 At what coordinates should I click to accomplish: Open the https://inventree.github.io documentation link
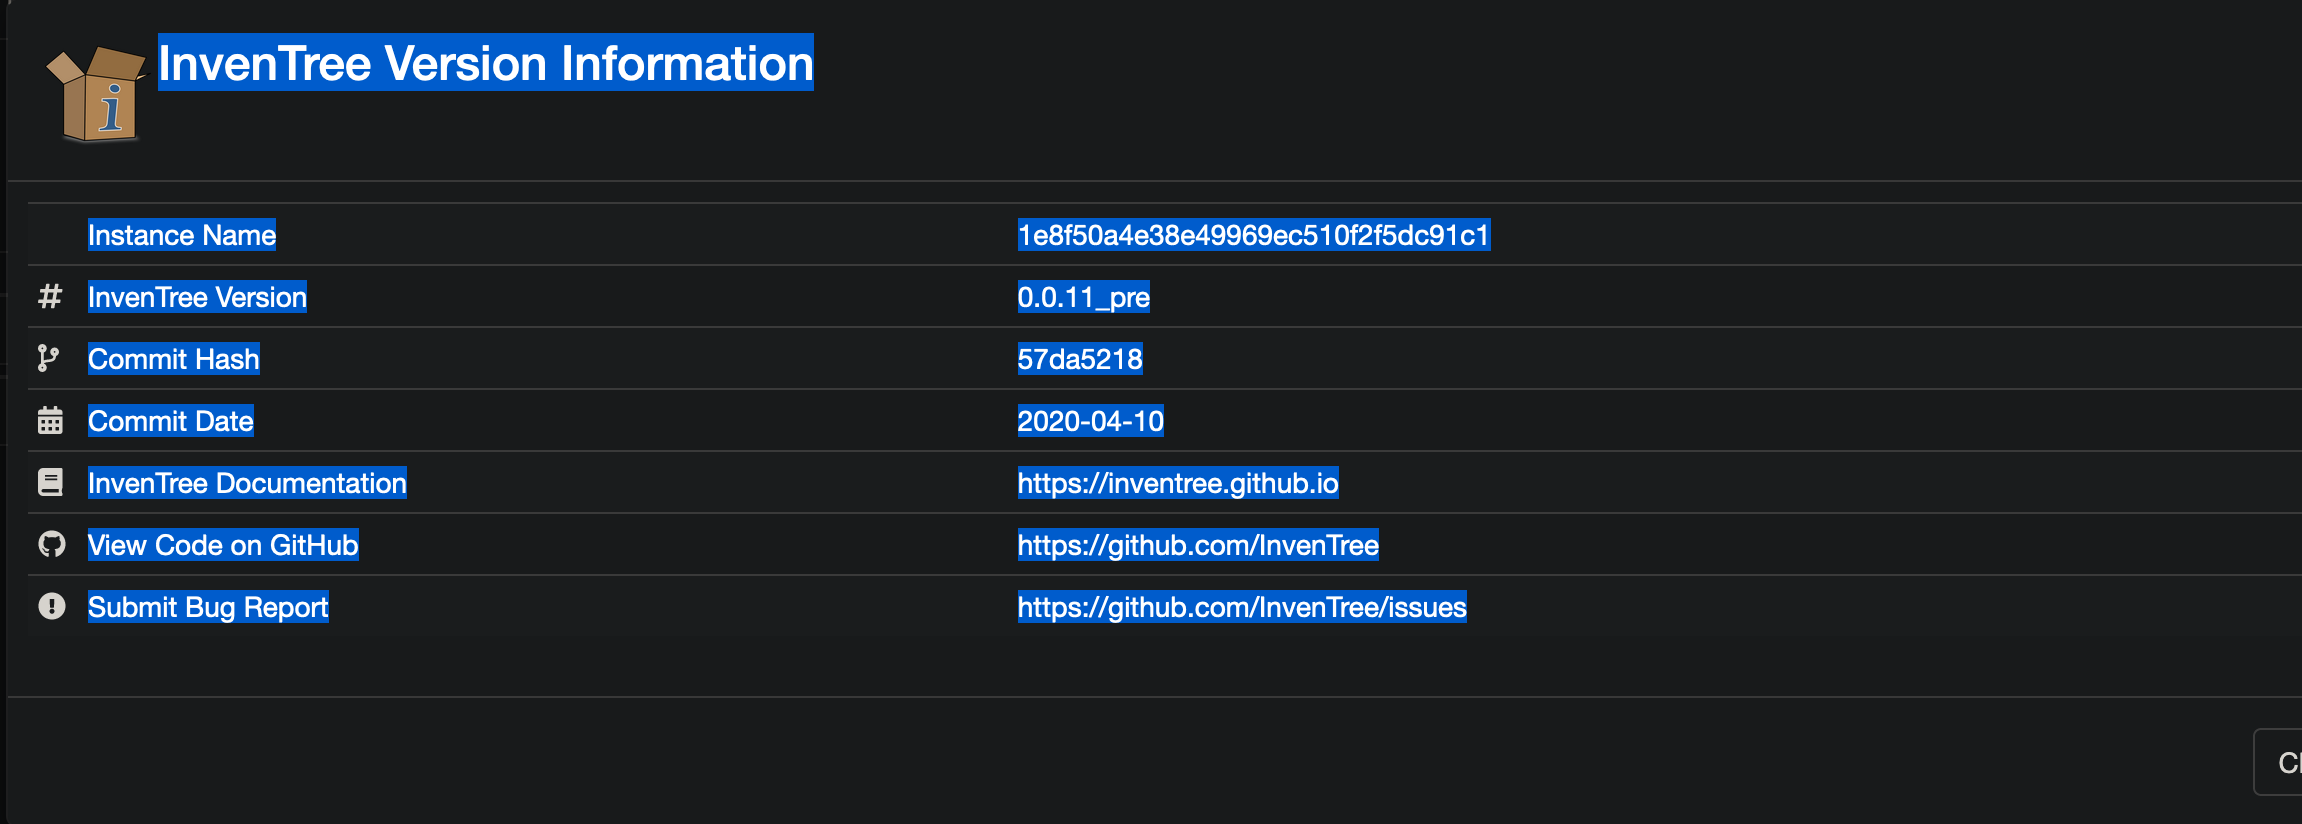click(1178, 483)
